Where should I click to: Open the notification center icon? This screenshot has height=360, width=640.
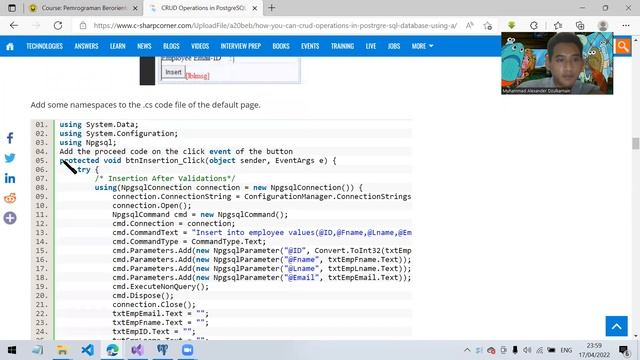point(624,350)
